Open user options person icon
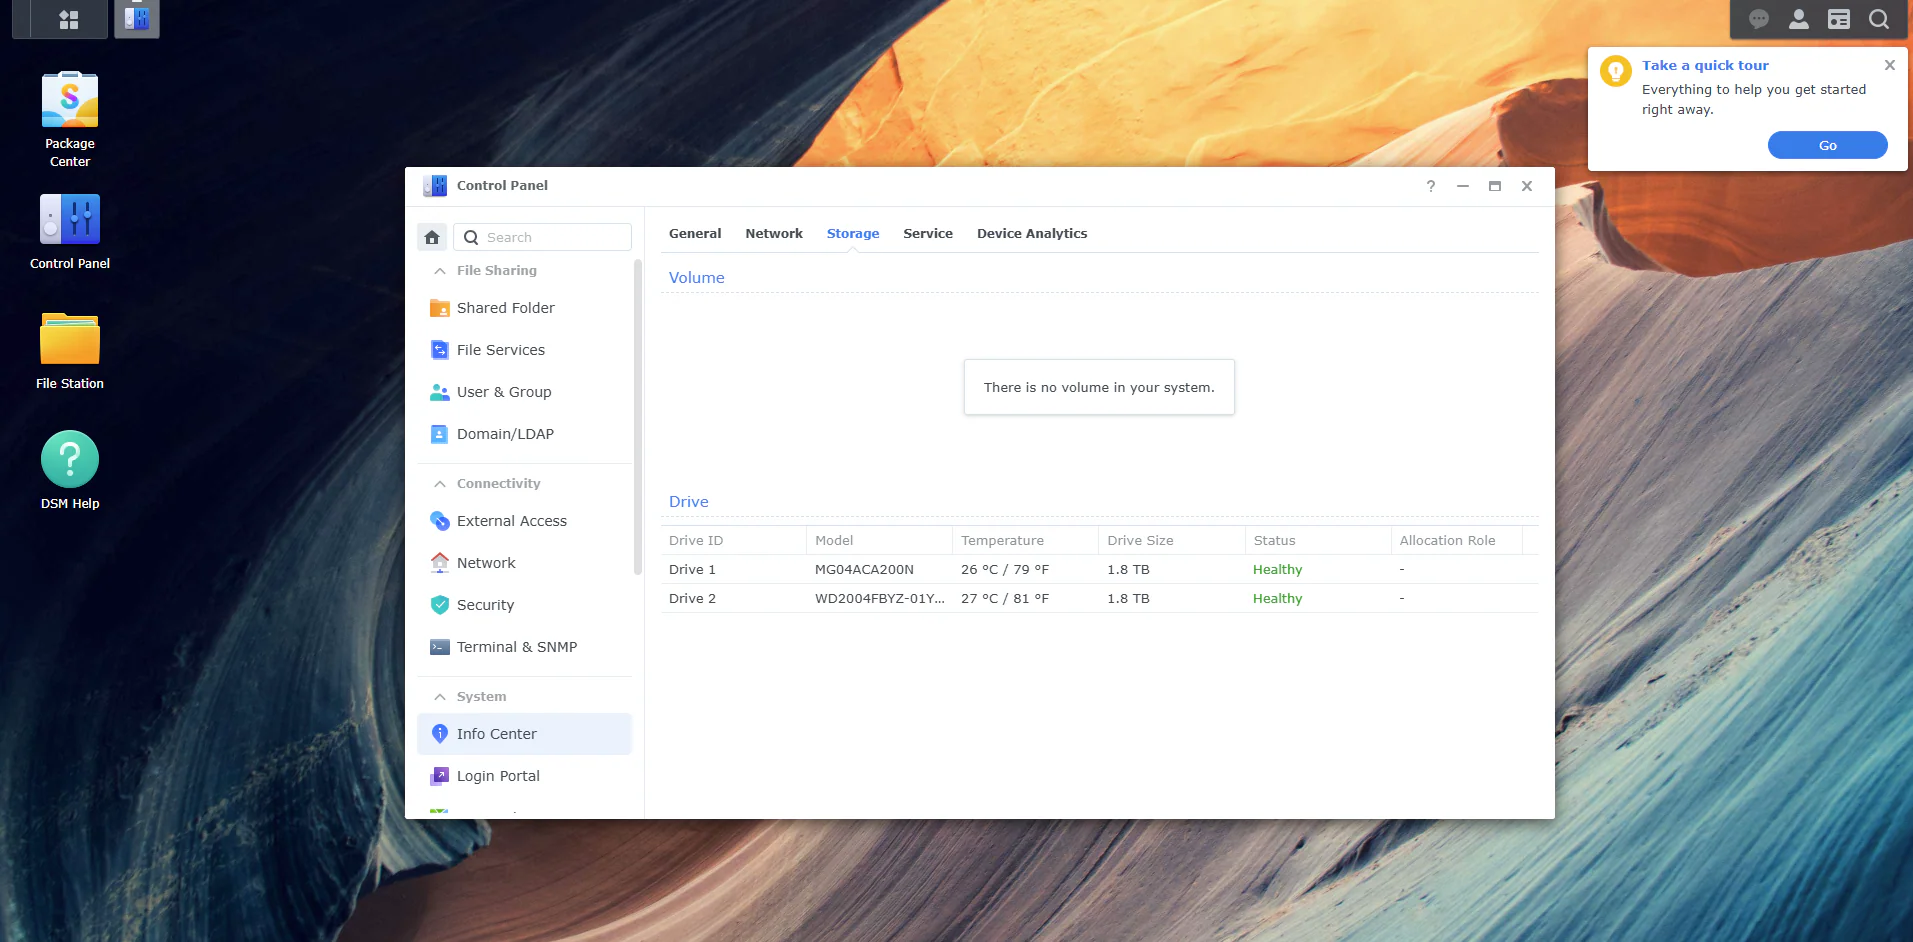Image resolution: width=1913 pixels, height=942 pixels. [1799, 19]
